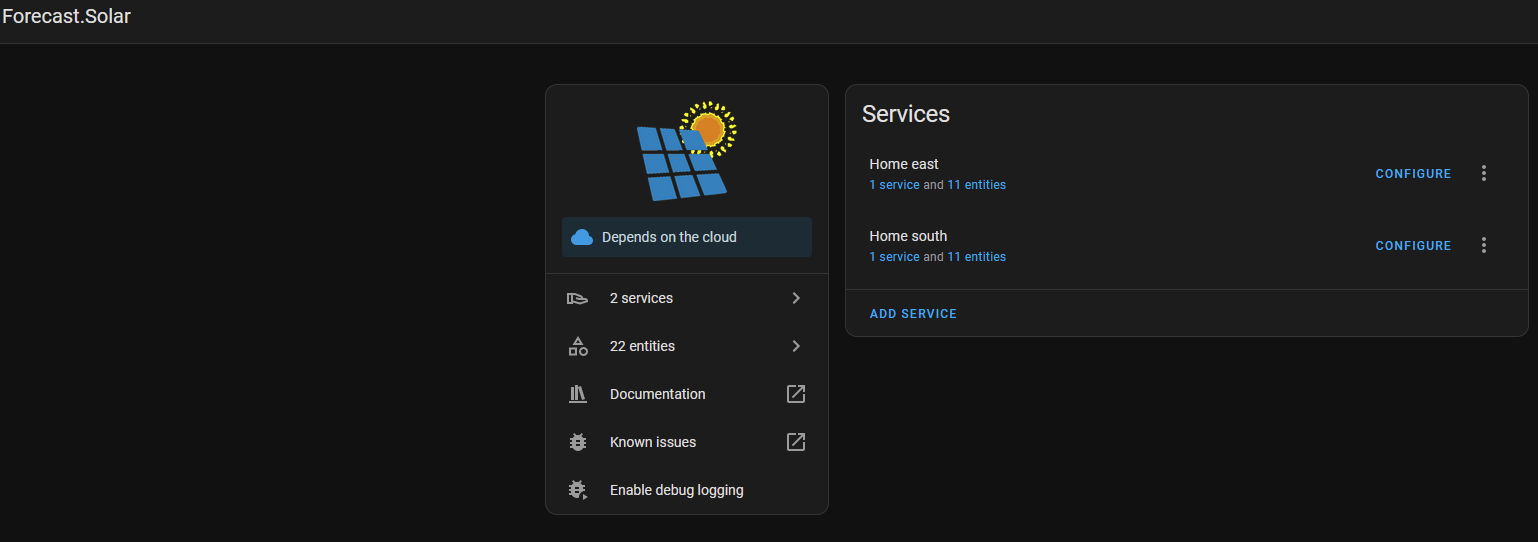Expand the 2 services chevron

tap(796, 298)
